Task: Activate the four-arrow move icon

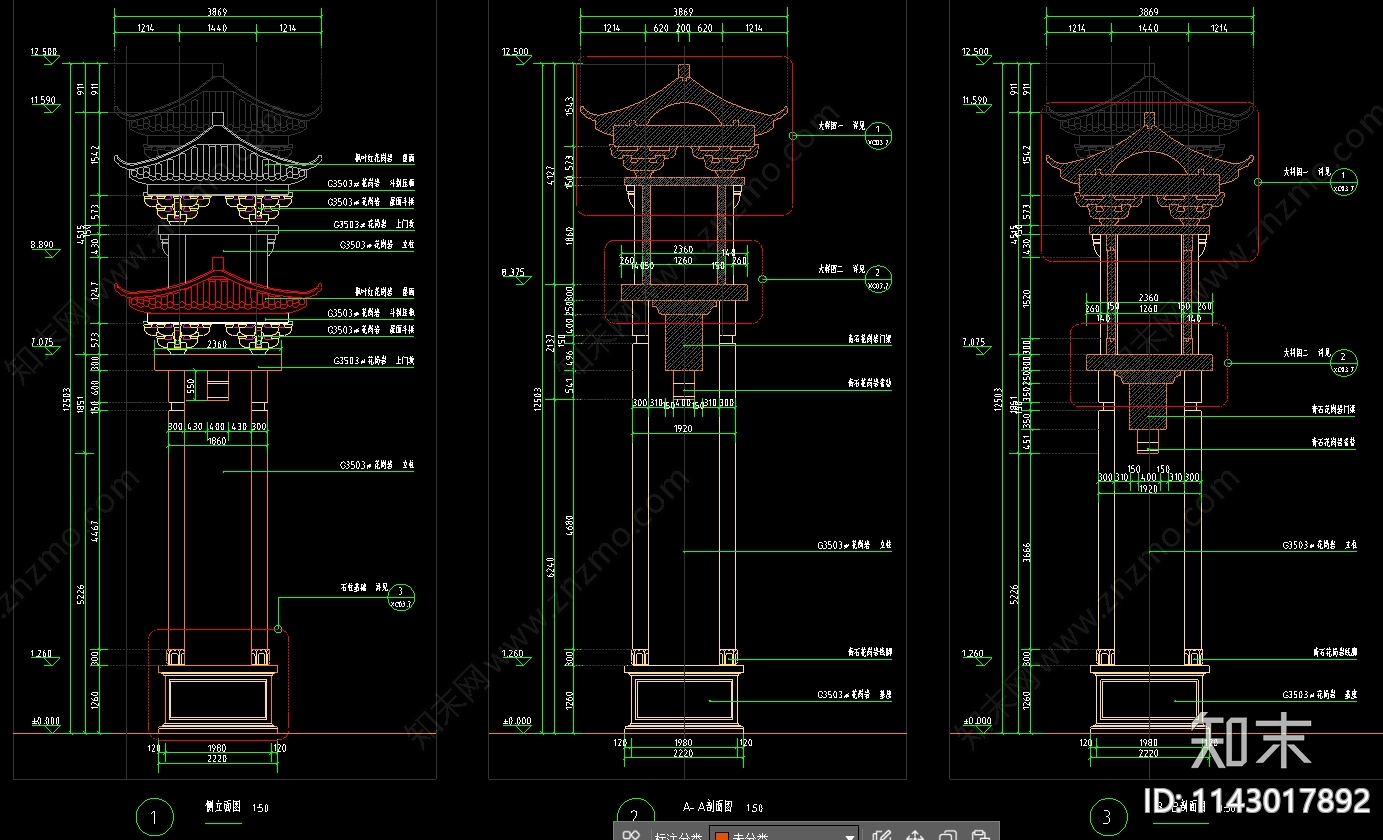Action: coord(914,835)
